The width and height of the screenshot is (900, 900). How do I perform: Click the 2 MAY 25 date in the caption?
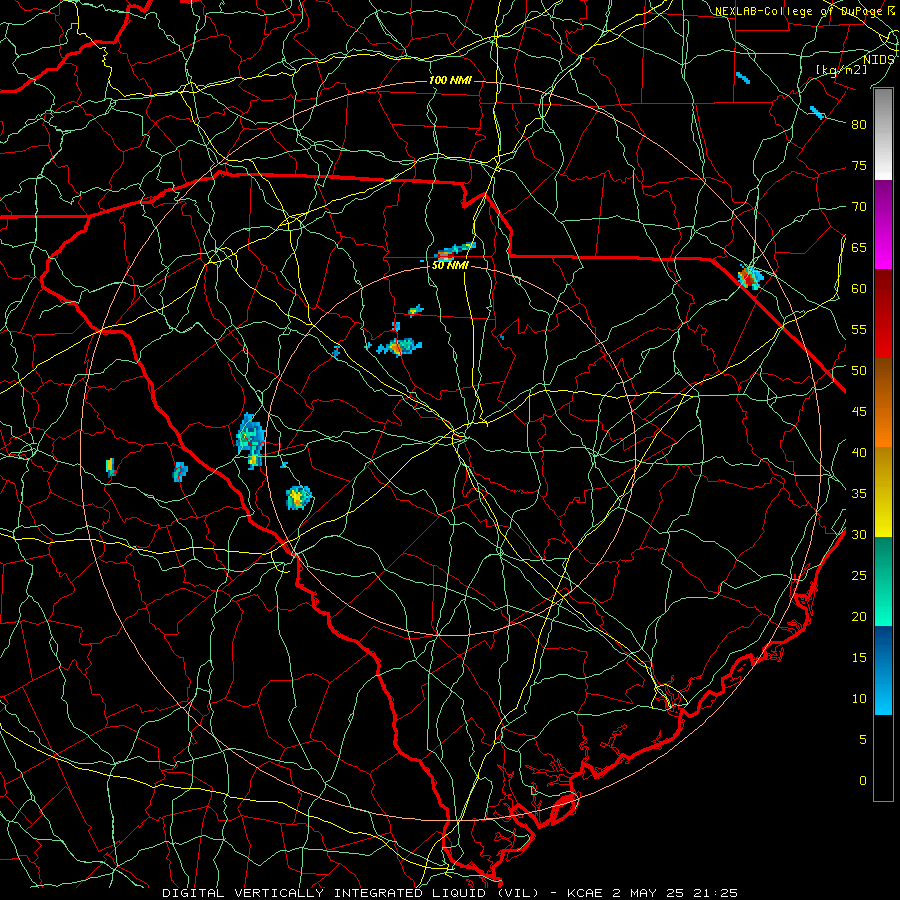647,893
